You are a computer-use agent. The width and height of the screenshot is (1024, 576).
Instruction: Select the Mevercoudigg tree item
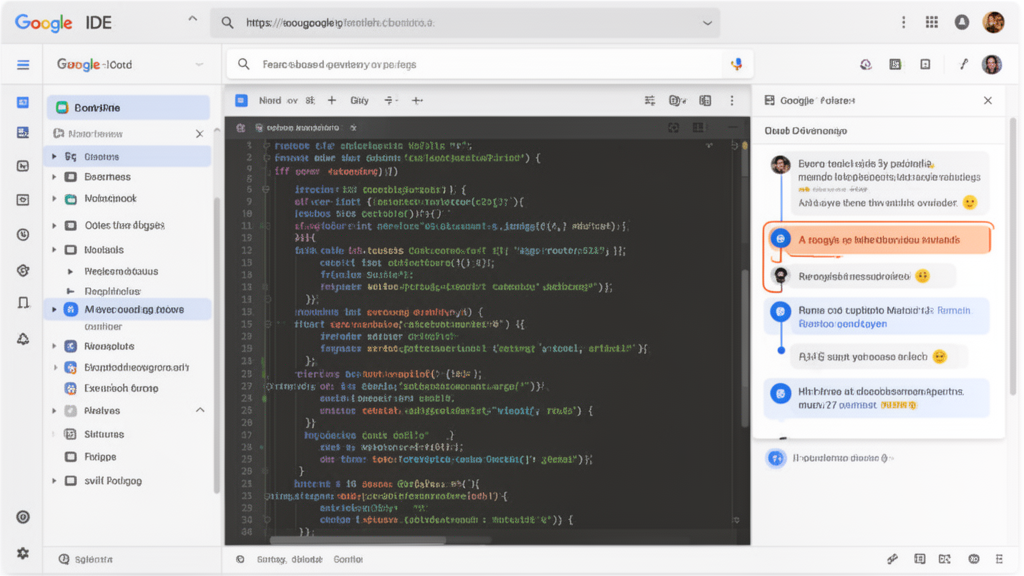pos(129,310)
